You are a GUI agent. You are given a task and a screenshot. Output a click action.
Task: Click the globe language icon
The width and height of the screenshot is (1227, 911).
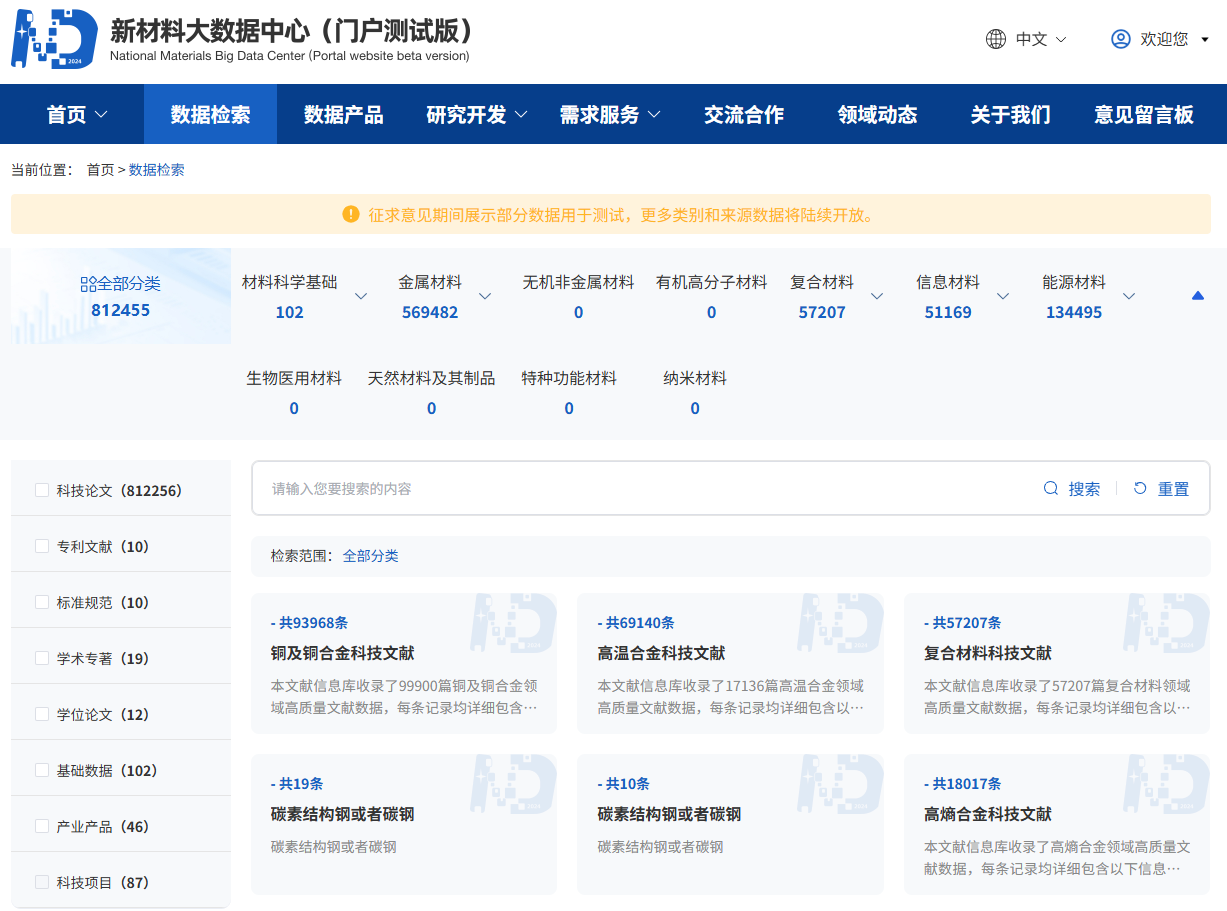pos(995,39)
